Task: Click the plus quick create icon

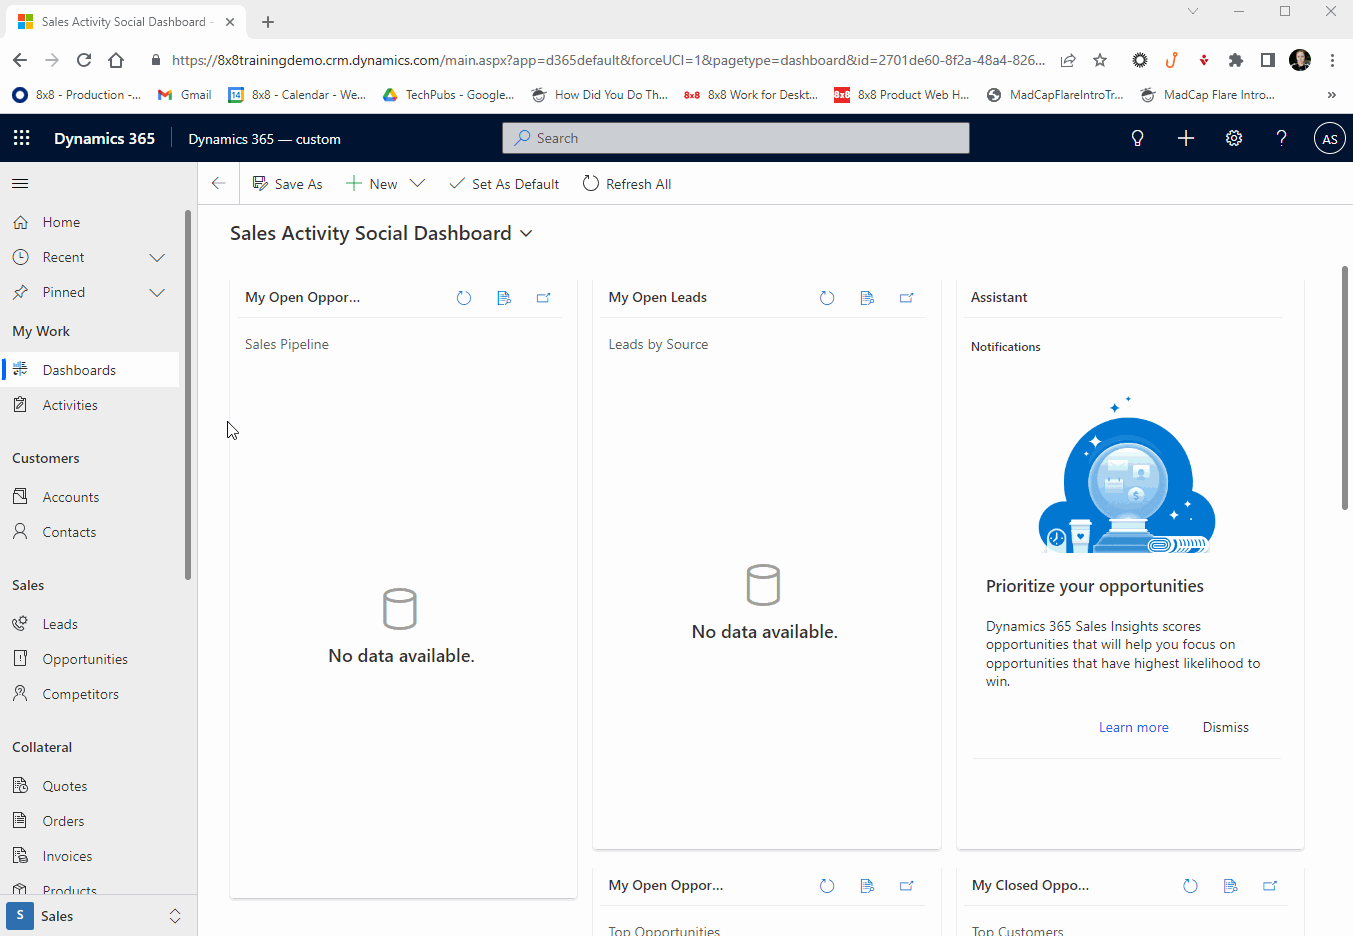Action: [x=1186, y=138]
